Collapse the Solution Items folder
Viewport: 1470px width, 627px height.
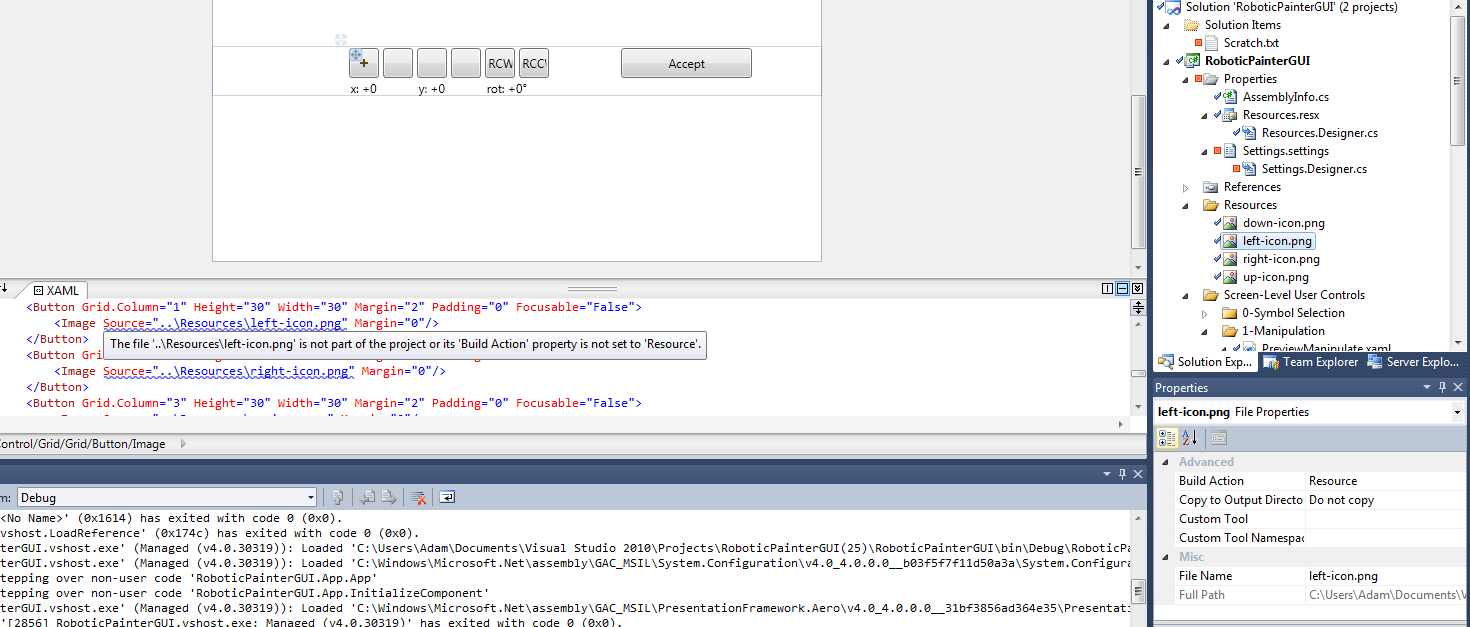pos(1167,25)
